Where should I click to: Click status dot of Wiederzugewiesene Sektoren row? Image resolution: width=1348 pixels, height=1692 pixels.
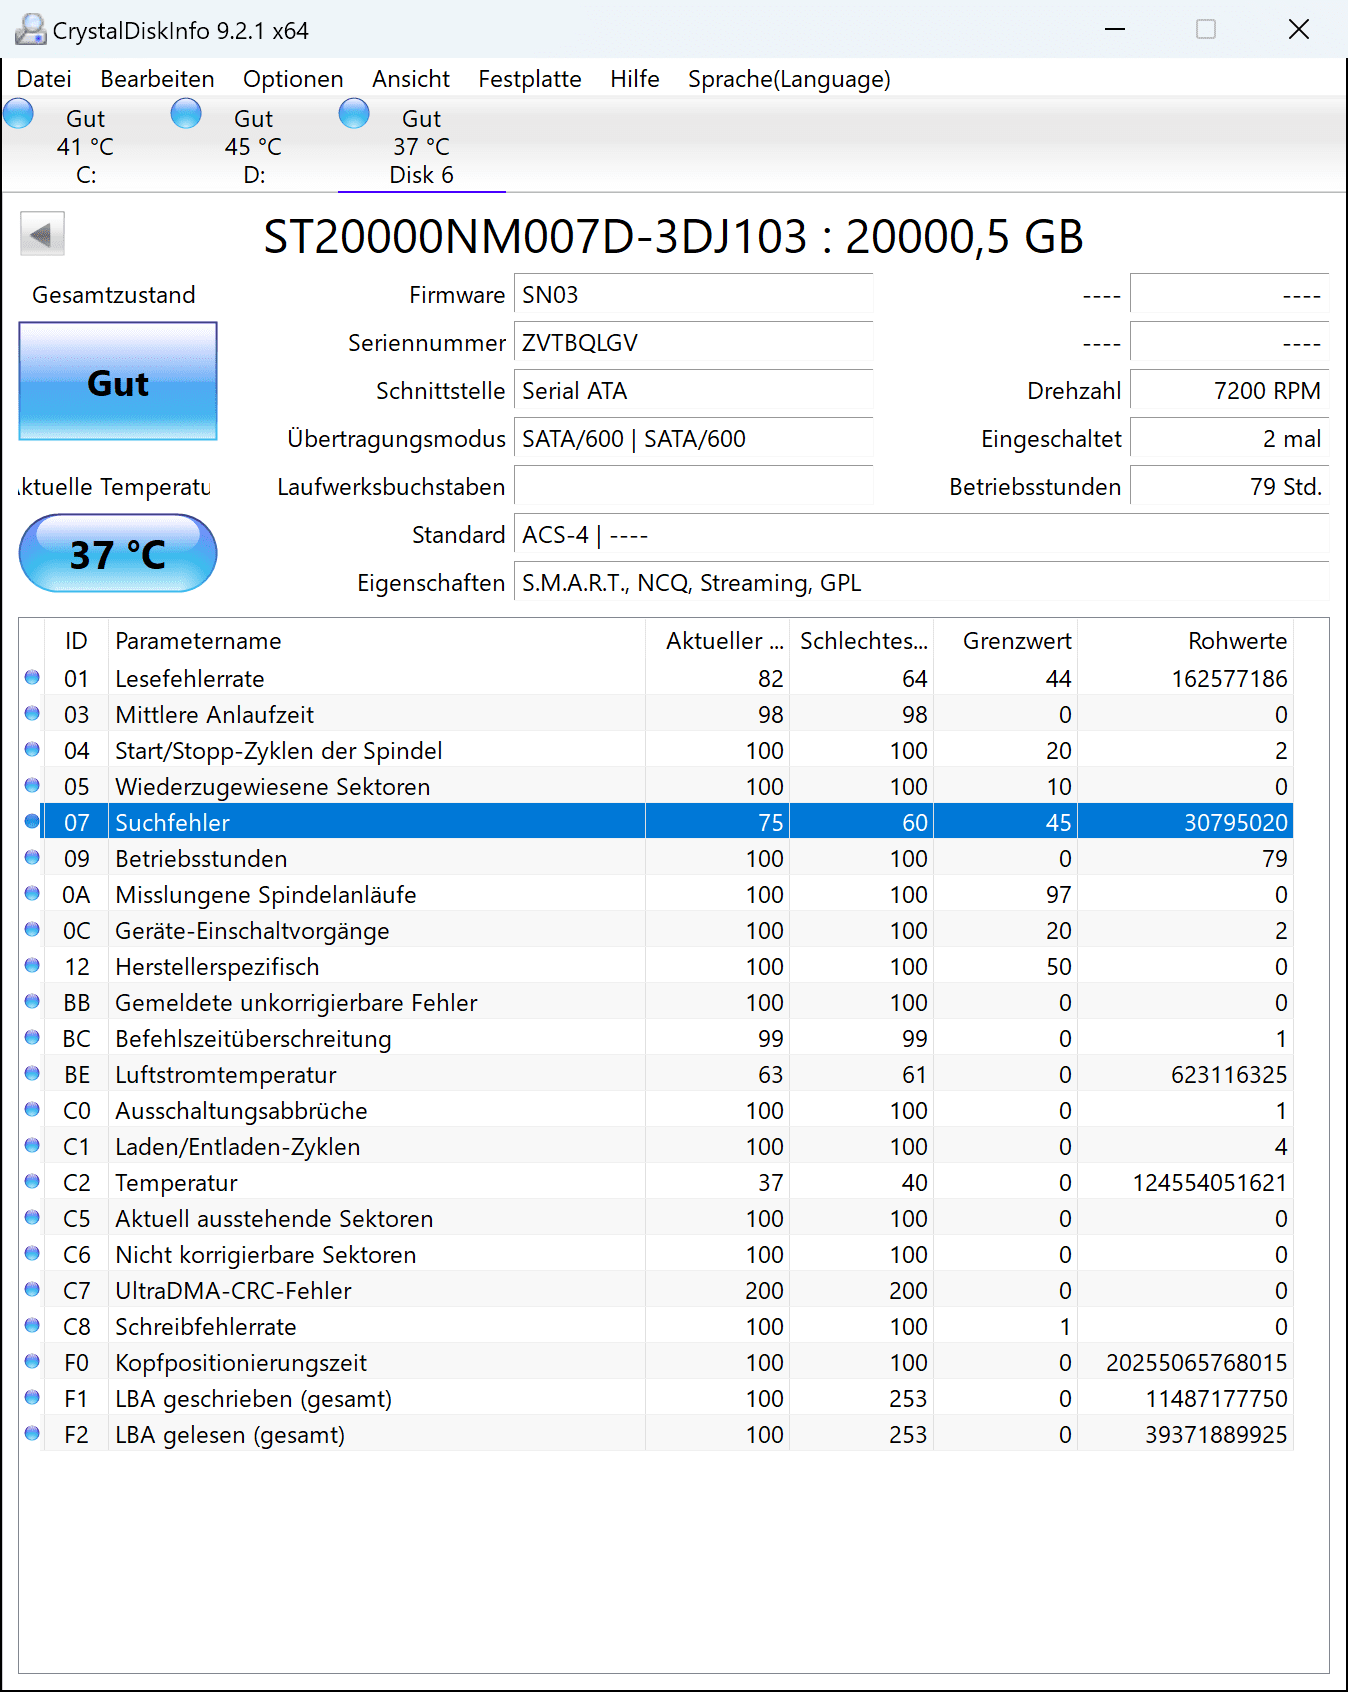pos(32,786)
